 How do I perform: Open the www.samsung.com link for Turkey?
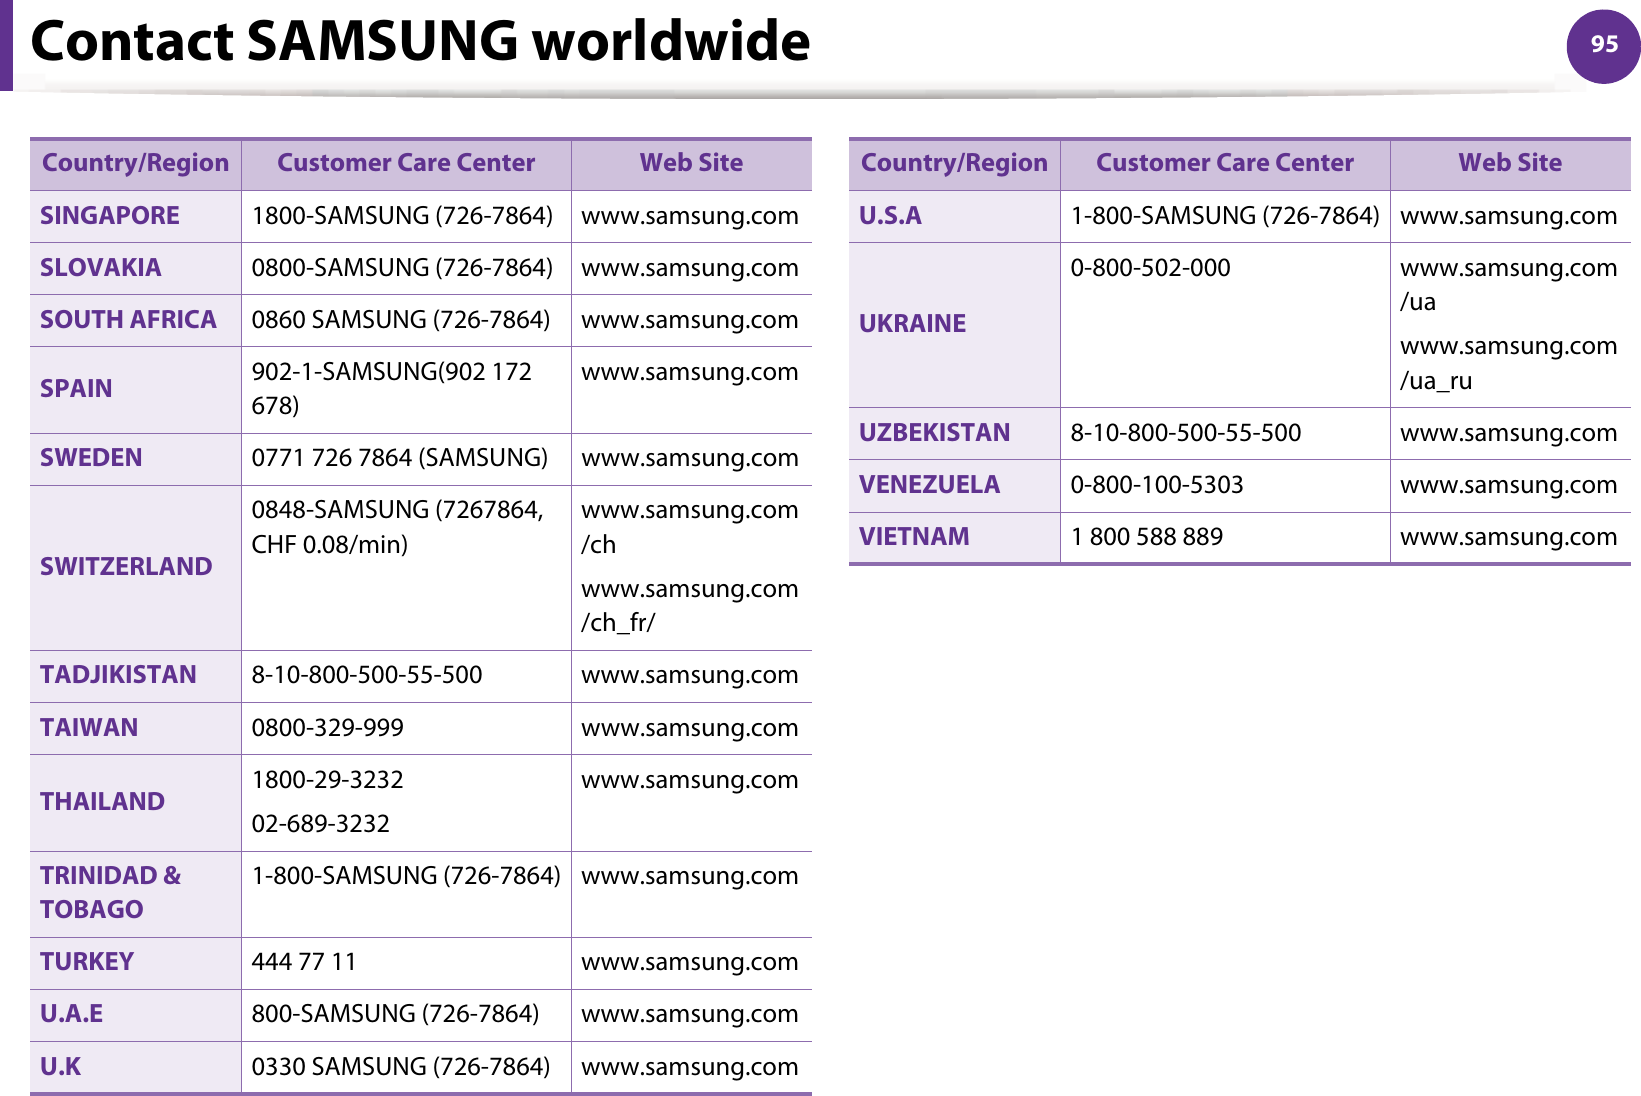(690, 963)
